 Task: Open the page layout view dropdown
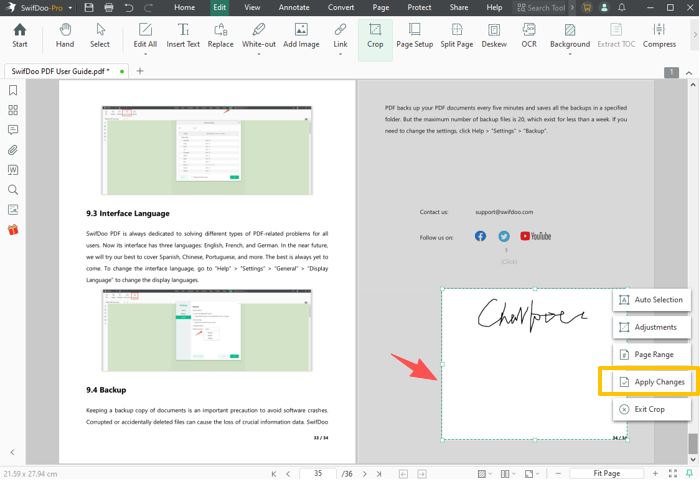(508, 473)
